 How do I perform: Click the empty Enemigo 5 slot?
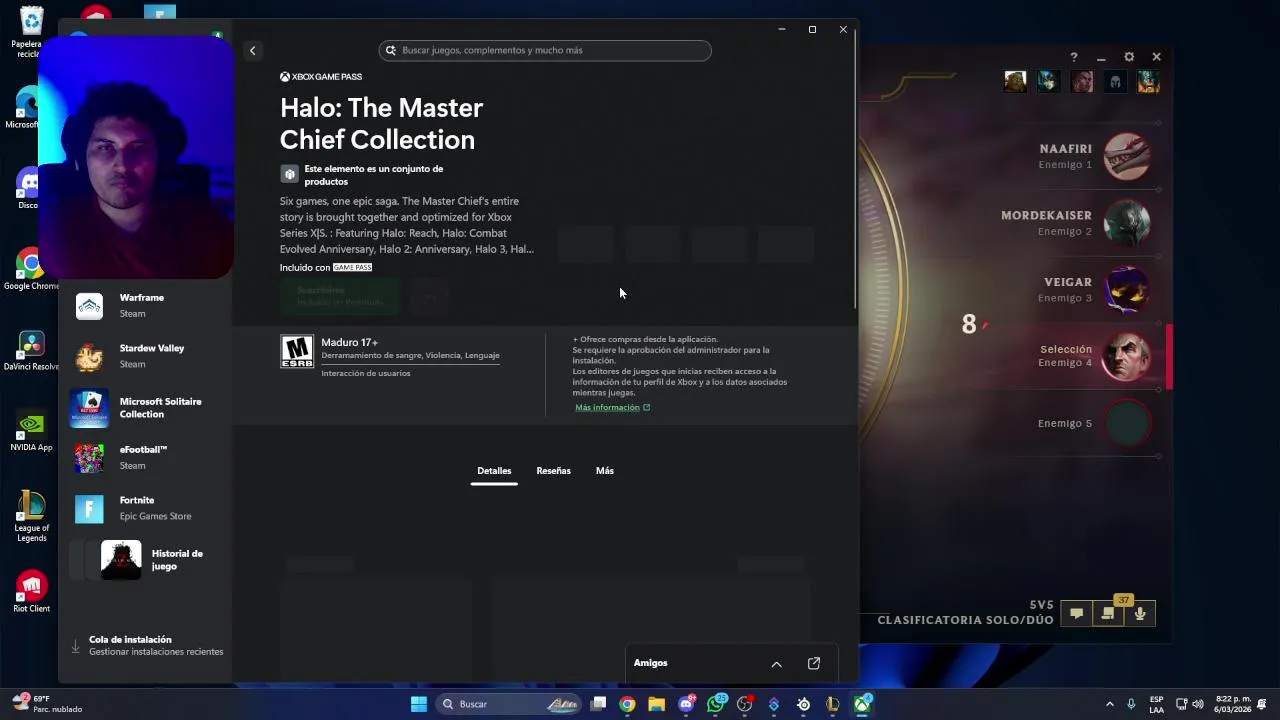tap(1129, 423)
